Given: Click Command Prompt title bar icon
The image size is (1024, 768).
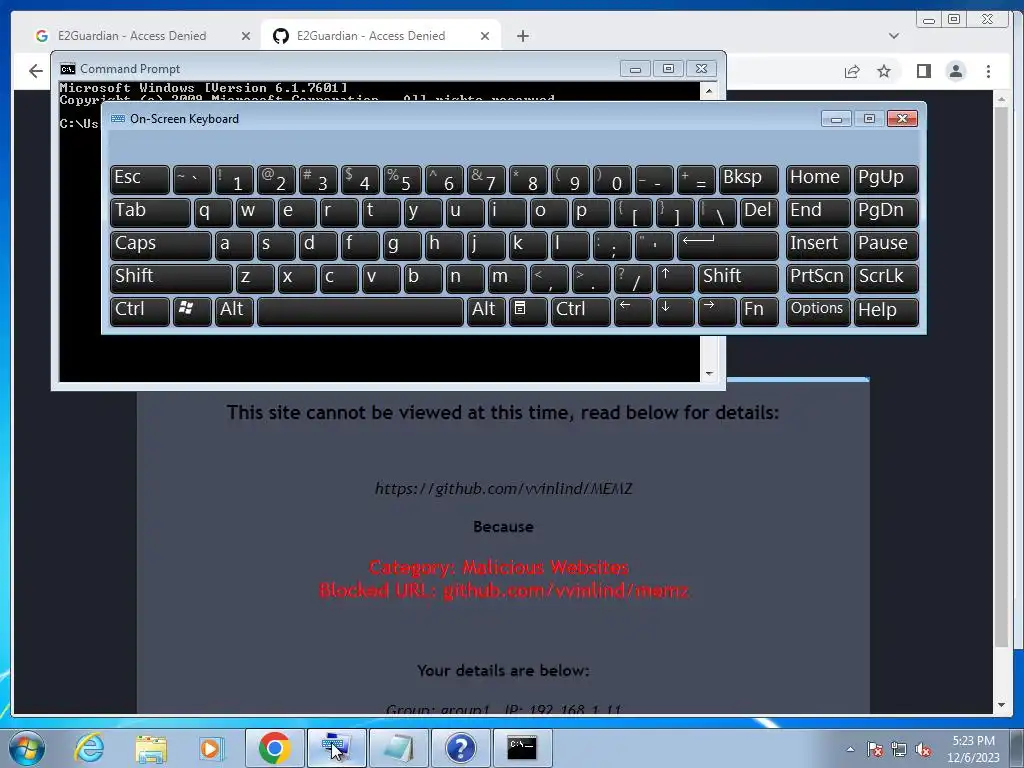Looking at the screenshot, I should click(67, 69).
